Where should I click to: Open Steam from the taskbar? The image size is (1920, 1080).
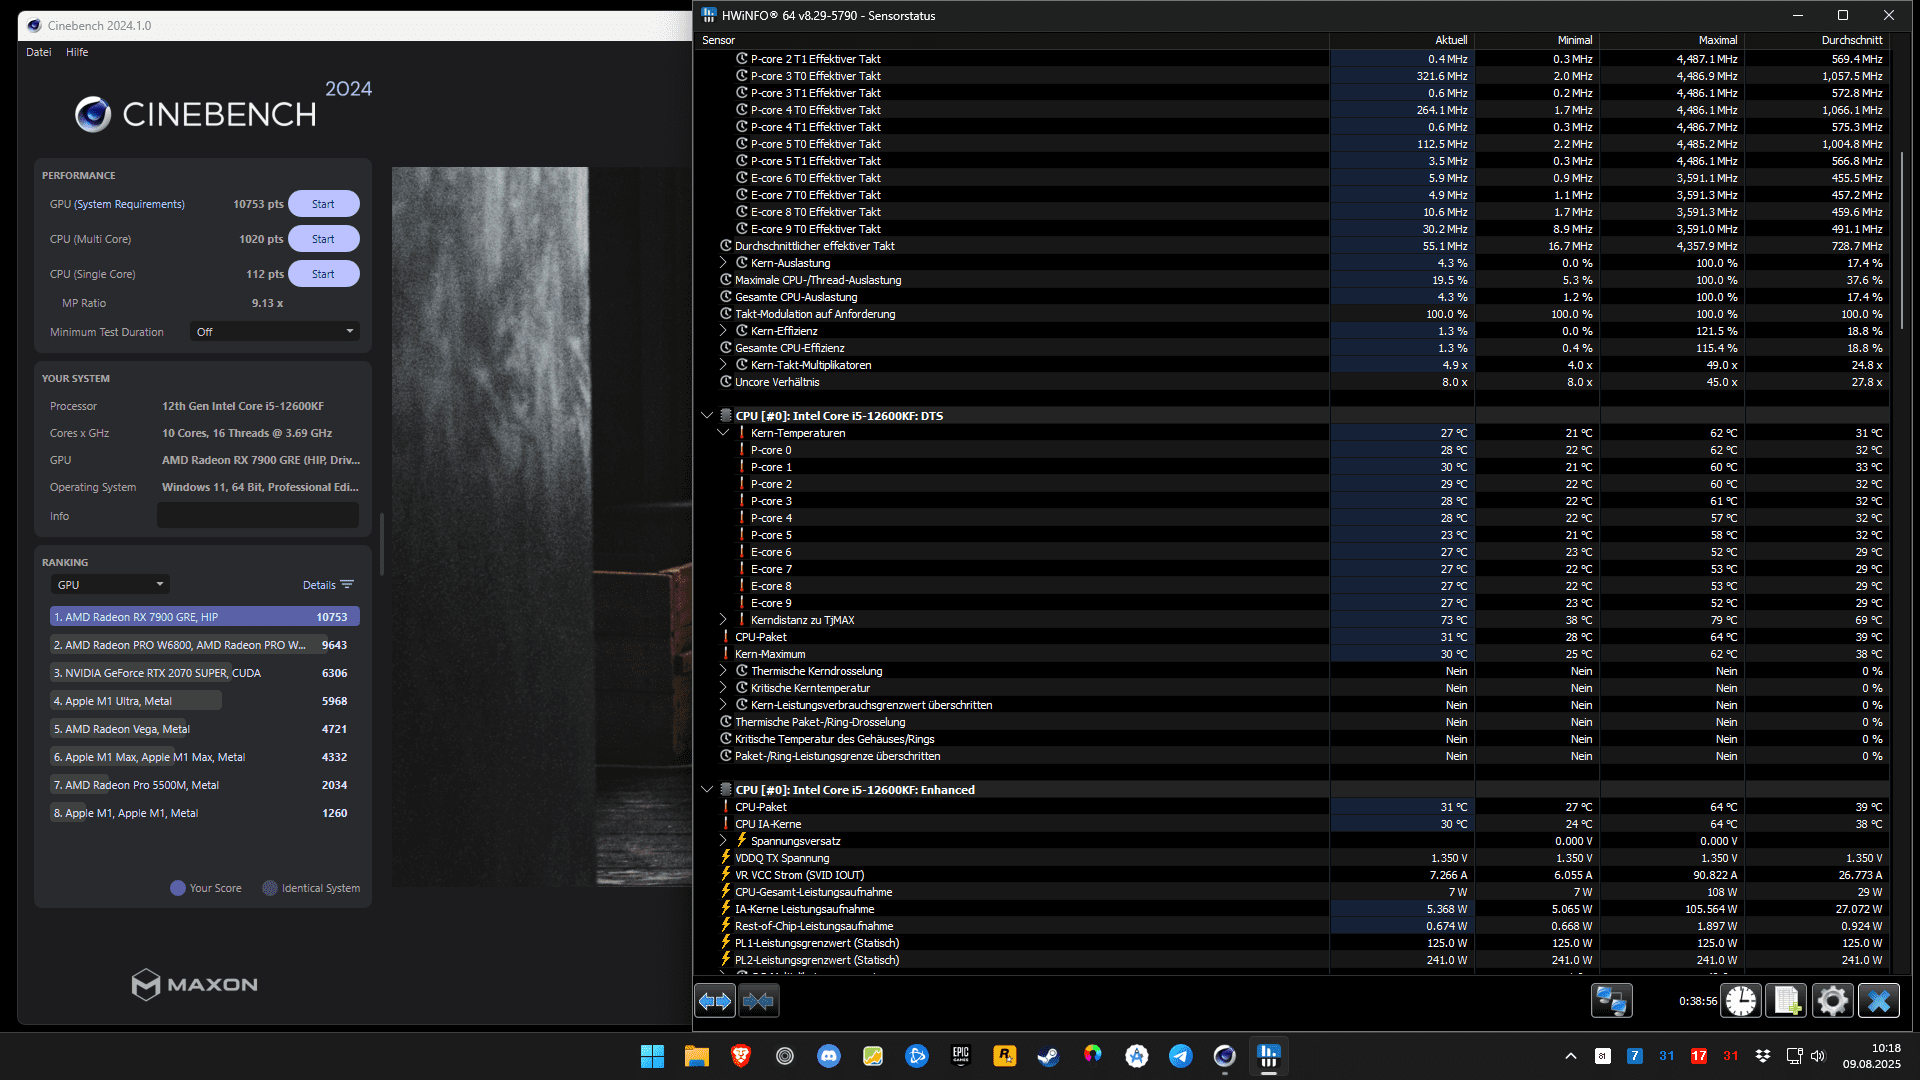(x=1048, y=1056)
